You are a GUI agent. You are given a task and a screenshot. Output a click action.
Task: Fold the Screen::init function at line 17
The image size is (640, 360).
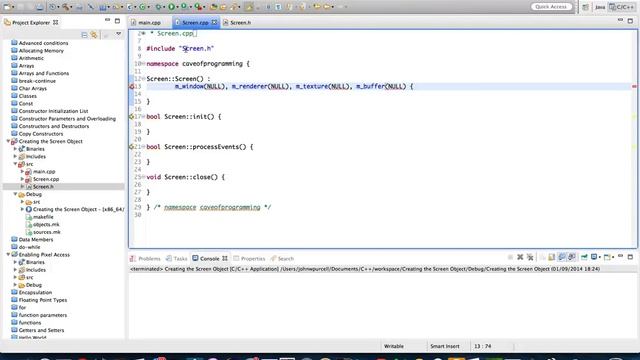tap(143, 117)
